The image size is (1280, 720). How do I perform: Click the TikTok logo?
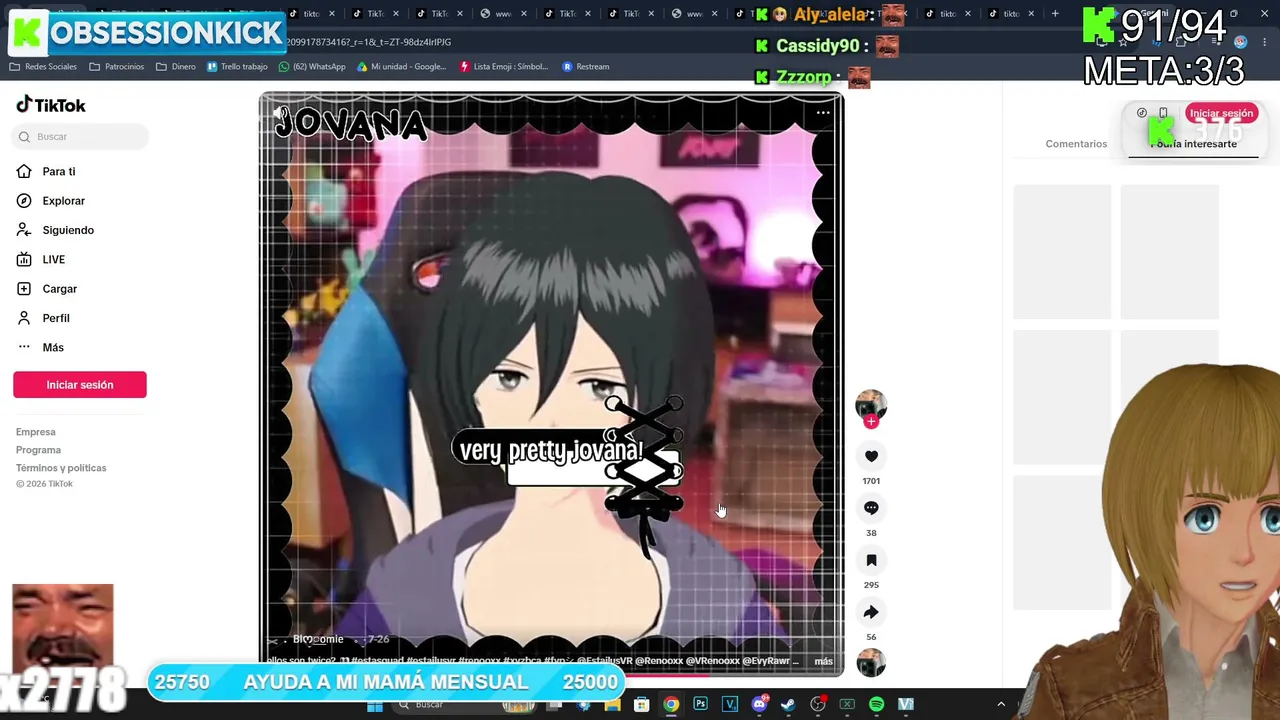(51, 105)
